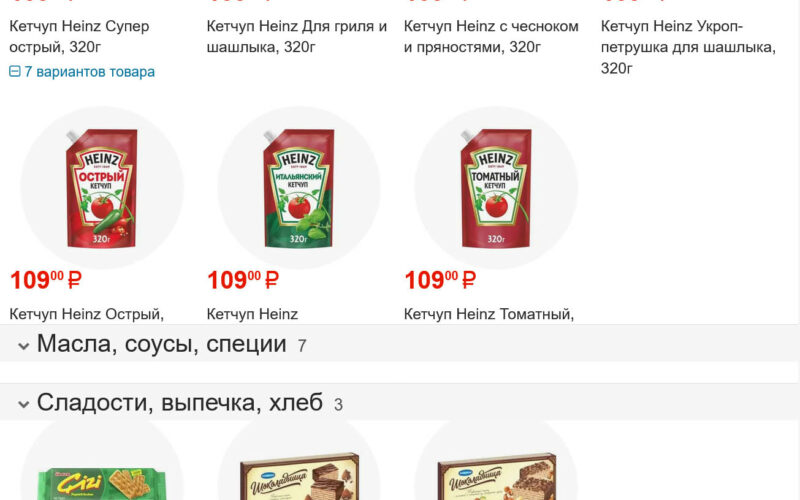800x500 pixels.
Task: Click the 109 ₽ price under Томатный ketchup
Action: (x=440, y=280)
